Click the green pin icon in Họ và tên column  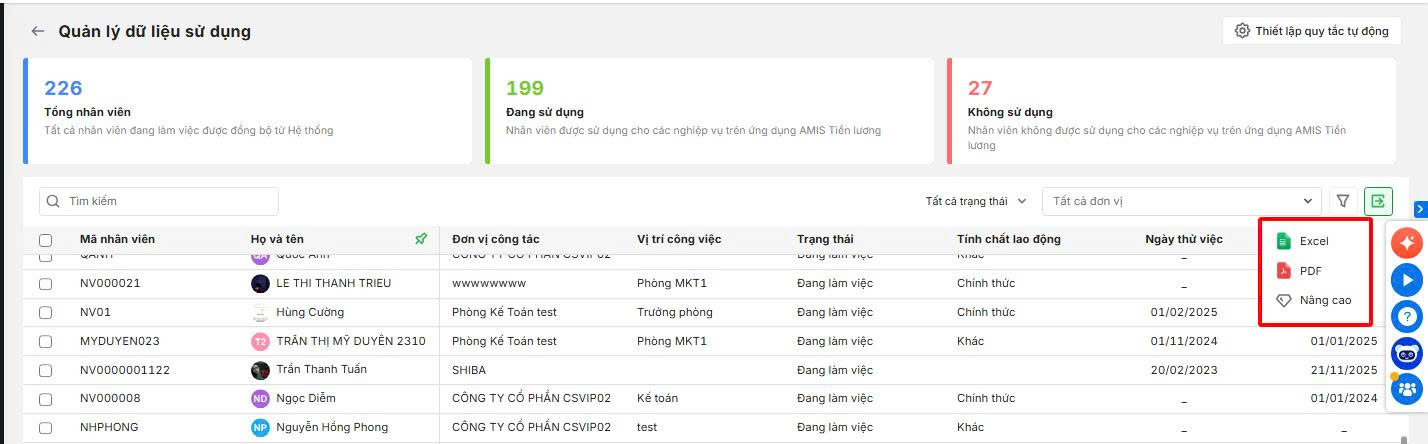[421, 239]
